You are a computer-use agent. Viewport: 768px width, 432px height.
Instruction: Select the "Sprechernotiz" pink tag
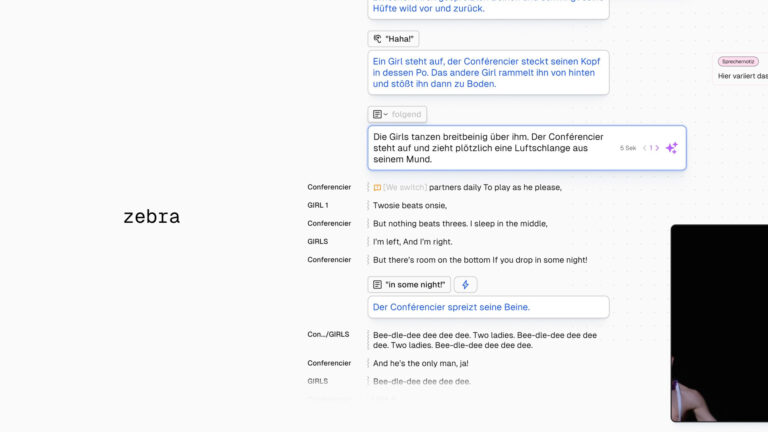pos(738,61)
